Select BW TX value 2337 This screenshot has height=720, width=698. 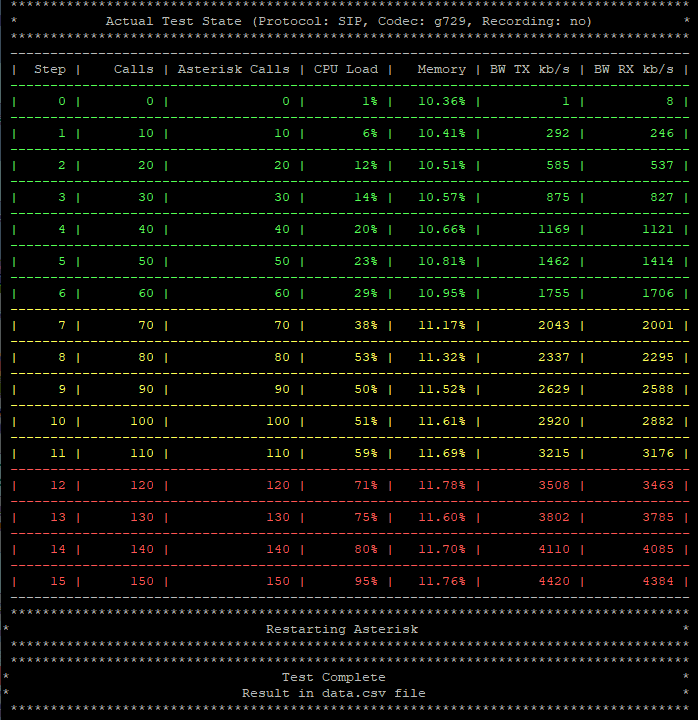coord(554,357)
